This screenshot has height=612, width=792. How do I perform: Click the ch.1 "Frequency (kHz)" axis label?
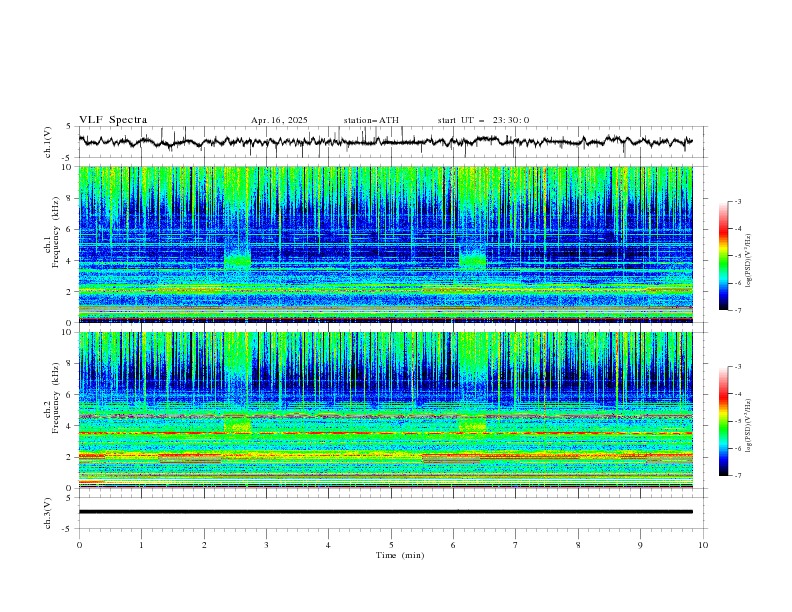point(56,232)
